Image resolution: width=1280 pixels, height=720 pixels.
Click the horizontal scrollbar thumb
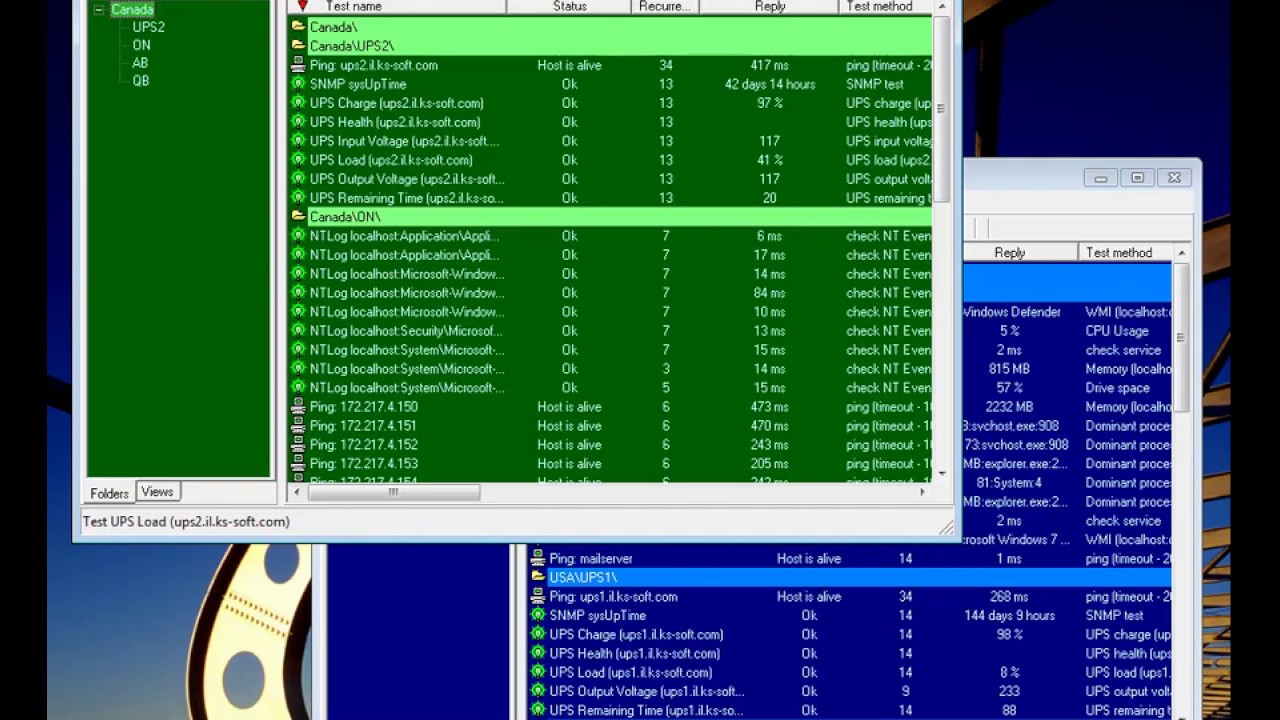394,492
